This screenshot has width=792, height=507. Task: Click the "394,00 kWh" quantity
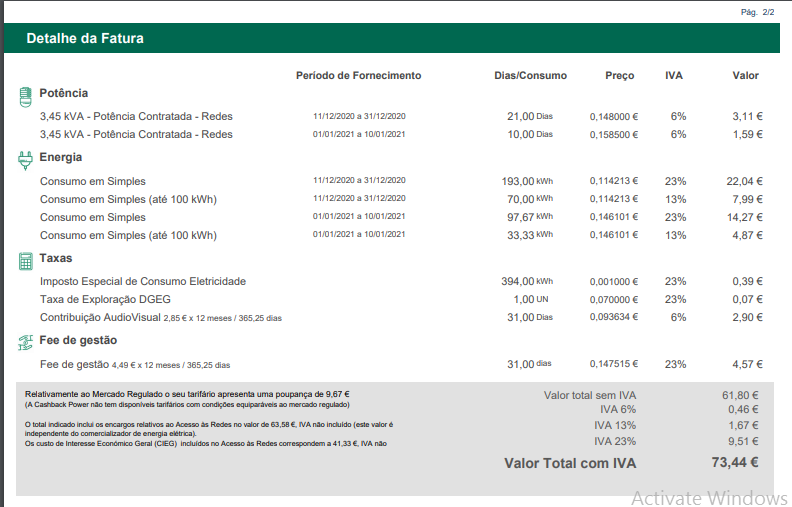[x=527, y=281]
